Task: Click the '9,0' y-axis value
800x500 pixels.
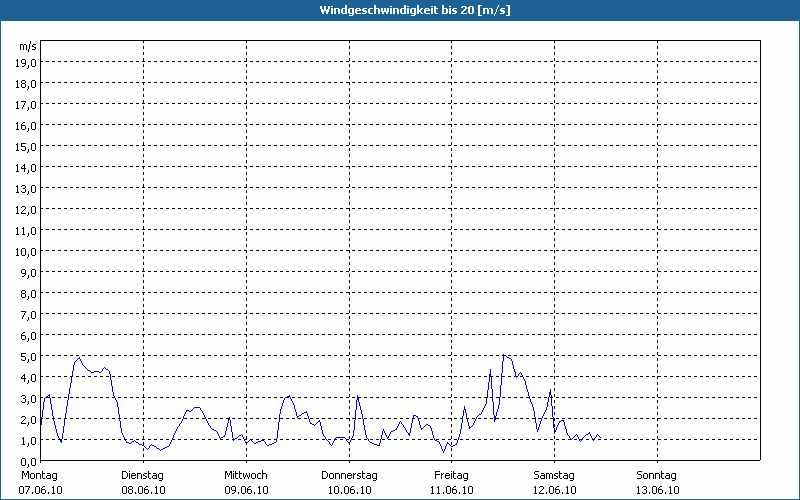Action: coord(29,273)
